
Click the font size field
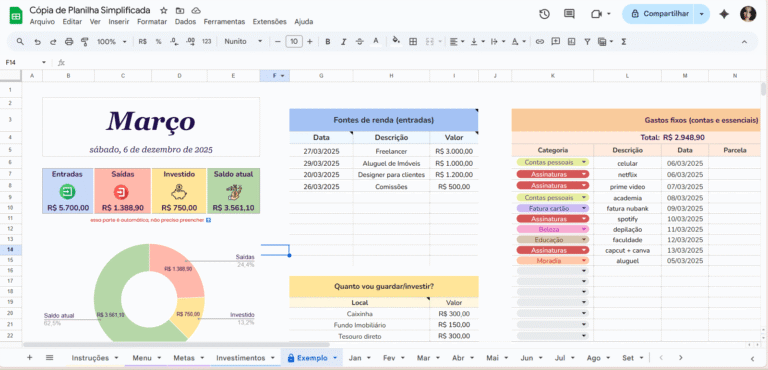(294, 42)
